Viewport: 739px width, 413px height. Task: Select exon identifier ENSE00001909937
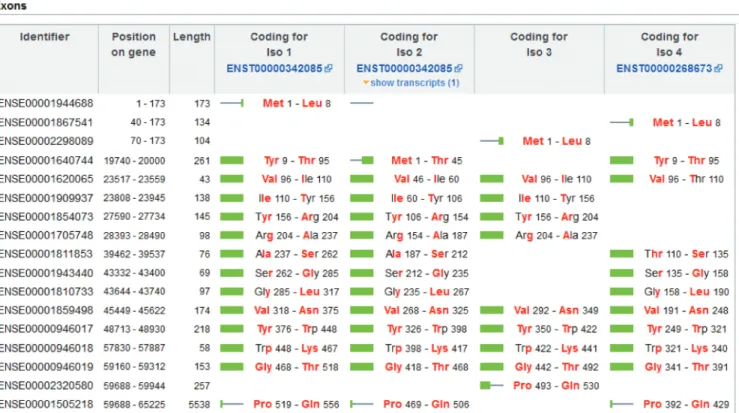(x=46, y=198)
